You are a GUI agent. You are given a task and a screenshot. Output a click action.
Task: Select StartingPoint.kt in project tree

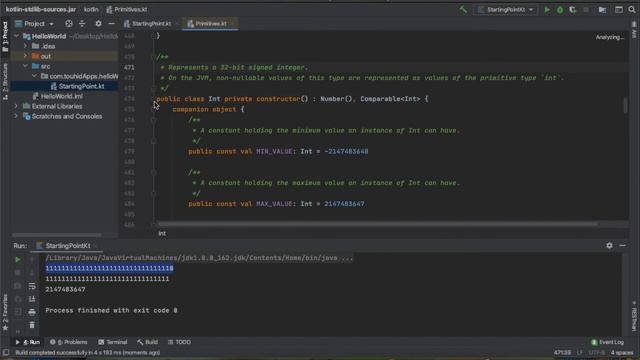pyautogui.click(x=81, y=86)
